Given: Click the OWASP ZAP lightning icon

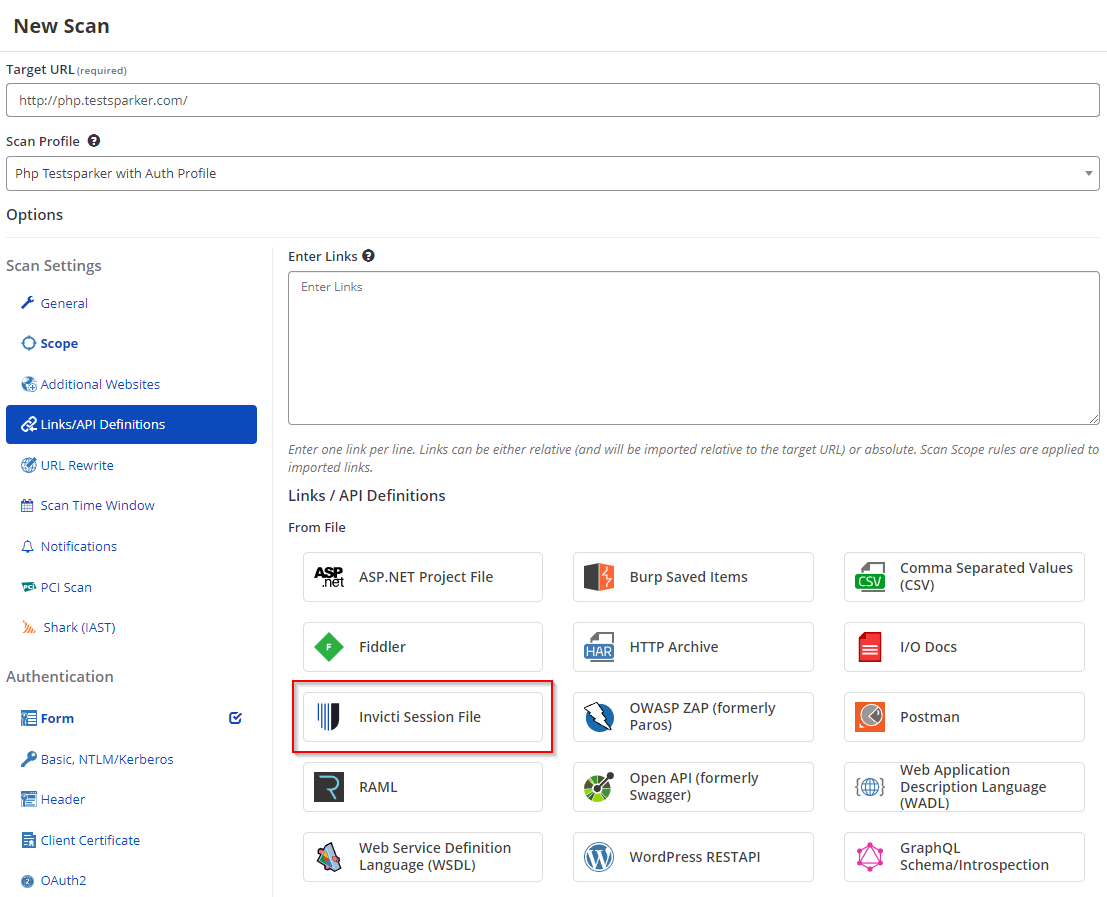Looking at the screenshot, I should pos(599,716).
